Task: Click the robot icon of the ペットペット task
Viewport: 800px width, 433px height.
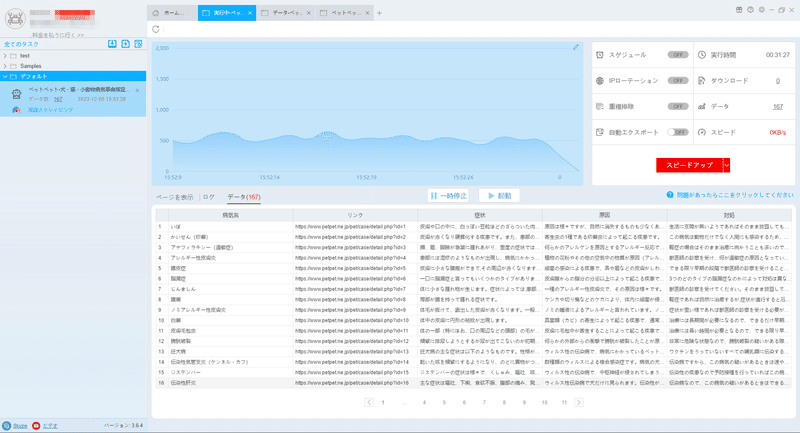Action: 16,94
